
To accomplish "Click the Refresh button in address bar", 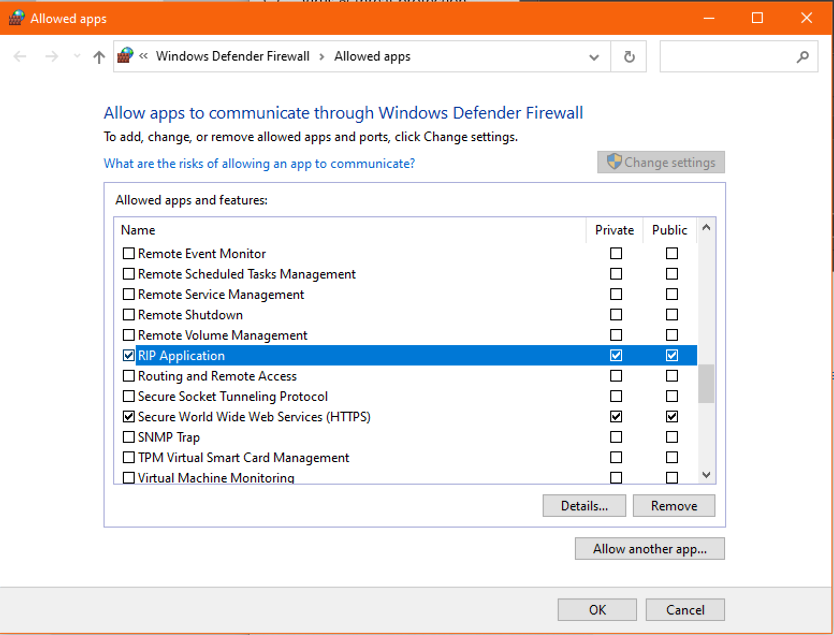I will click(x=629, y=56).
